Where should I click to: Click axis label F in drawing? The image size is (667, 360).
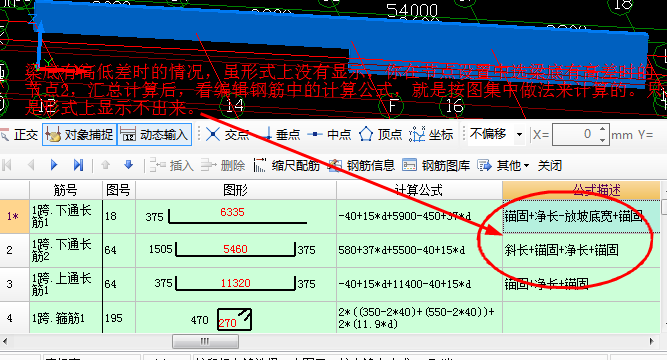coord(393,106)
